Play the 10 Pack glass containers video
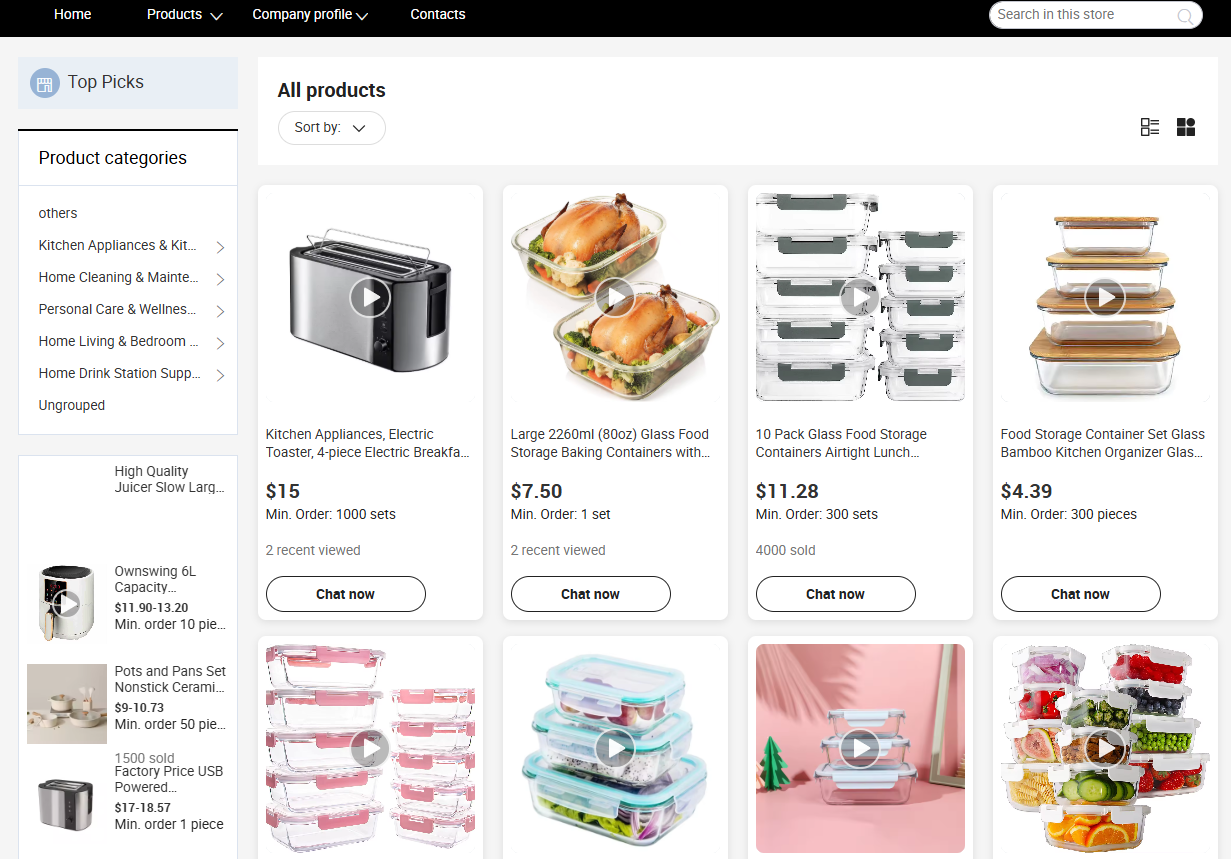The image size is (1231, 859). pyautogui.click(x=860, y=297)
